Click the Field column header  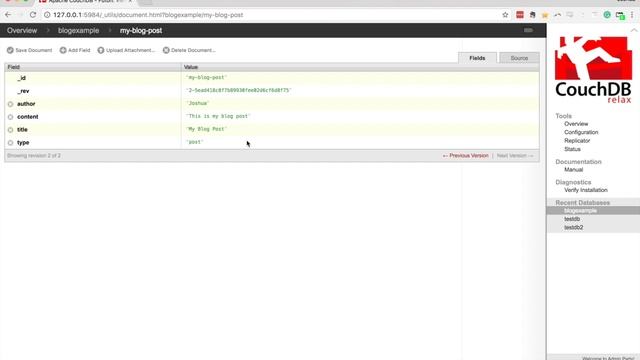(93, 67)
